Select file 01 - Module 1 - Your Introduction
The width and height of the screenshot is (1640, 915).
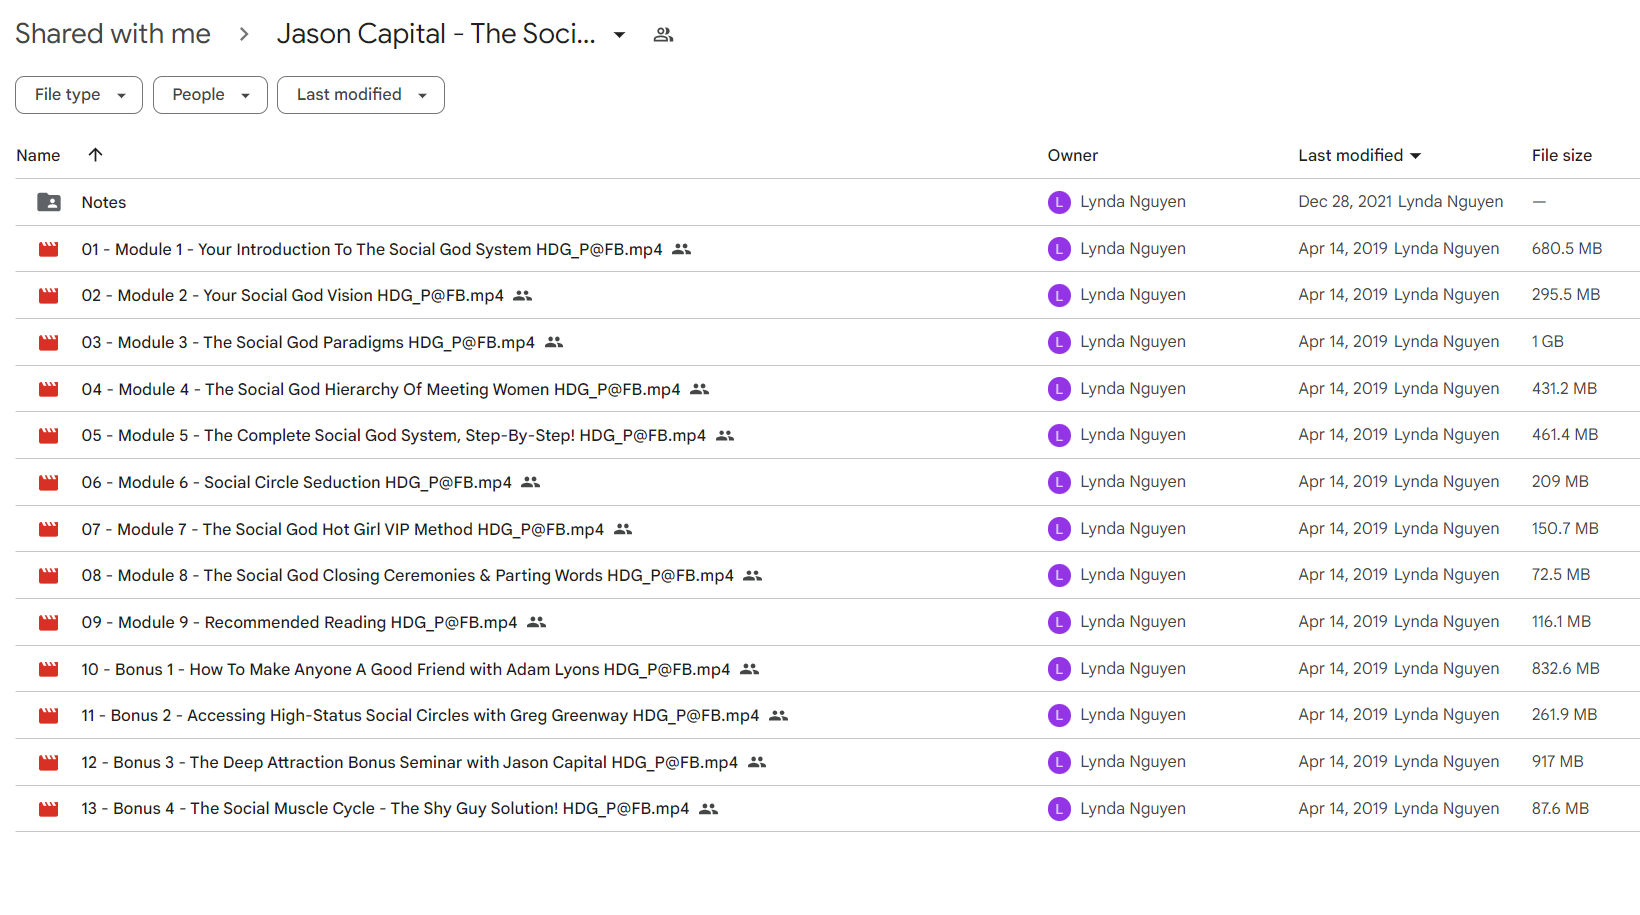pos(372,249)
